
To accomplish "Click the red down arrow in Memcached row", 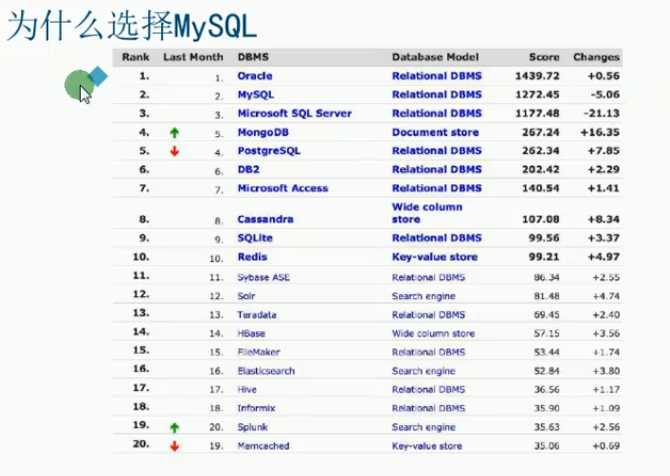I will pos(174,446).
